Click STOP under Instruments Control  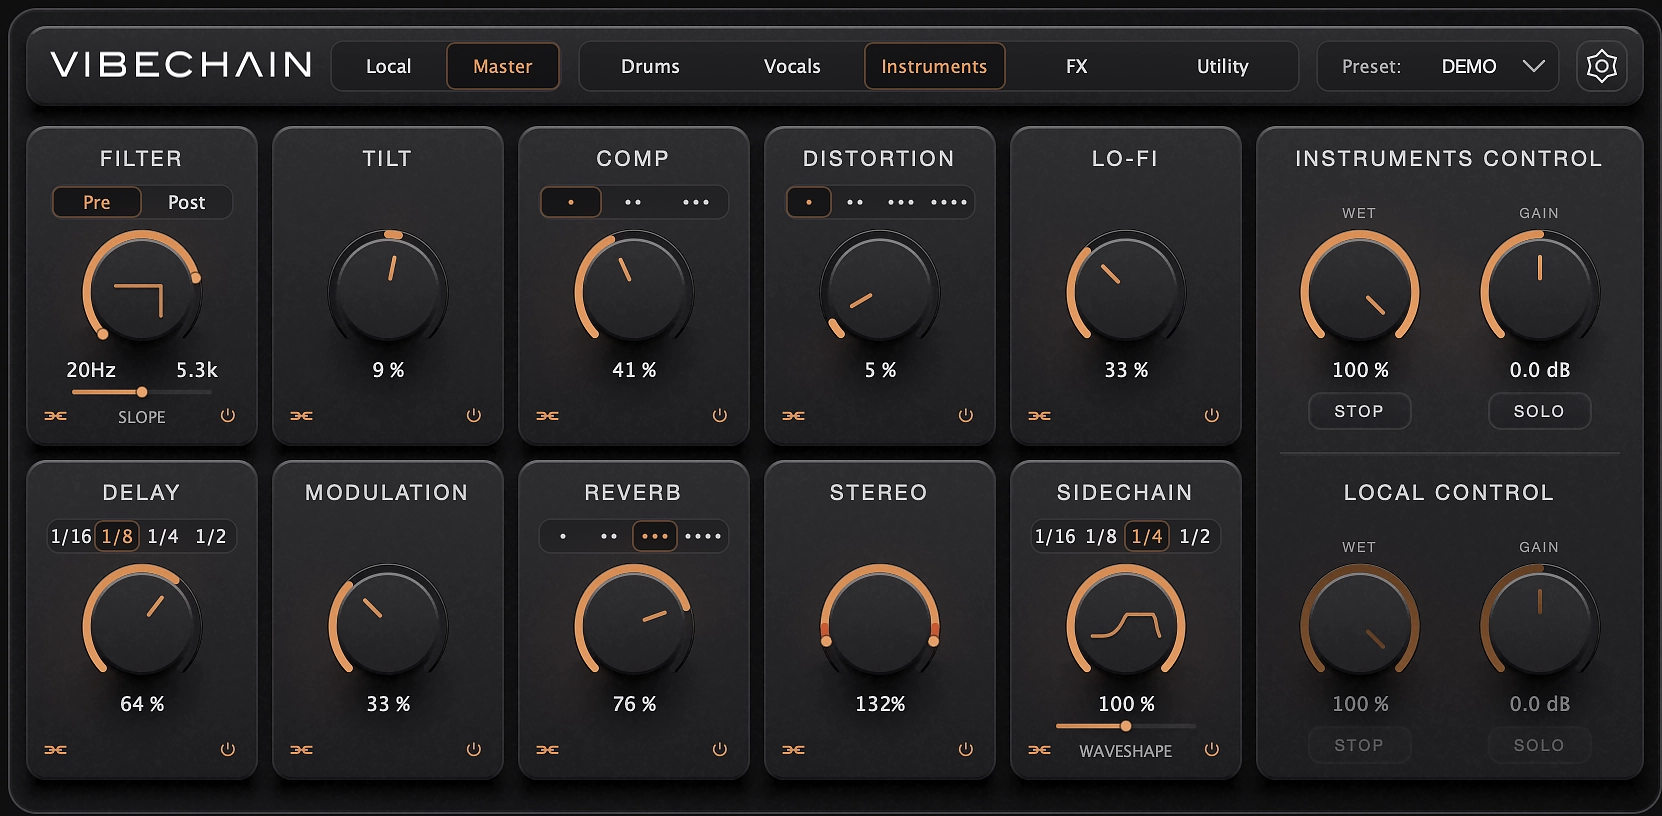pyautogui.click(x=1359, y=411)
